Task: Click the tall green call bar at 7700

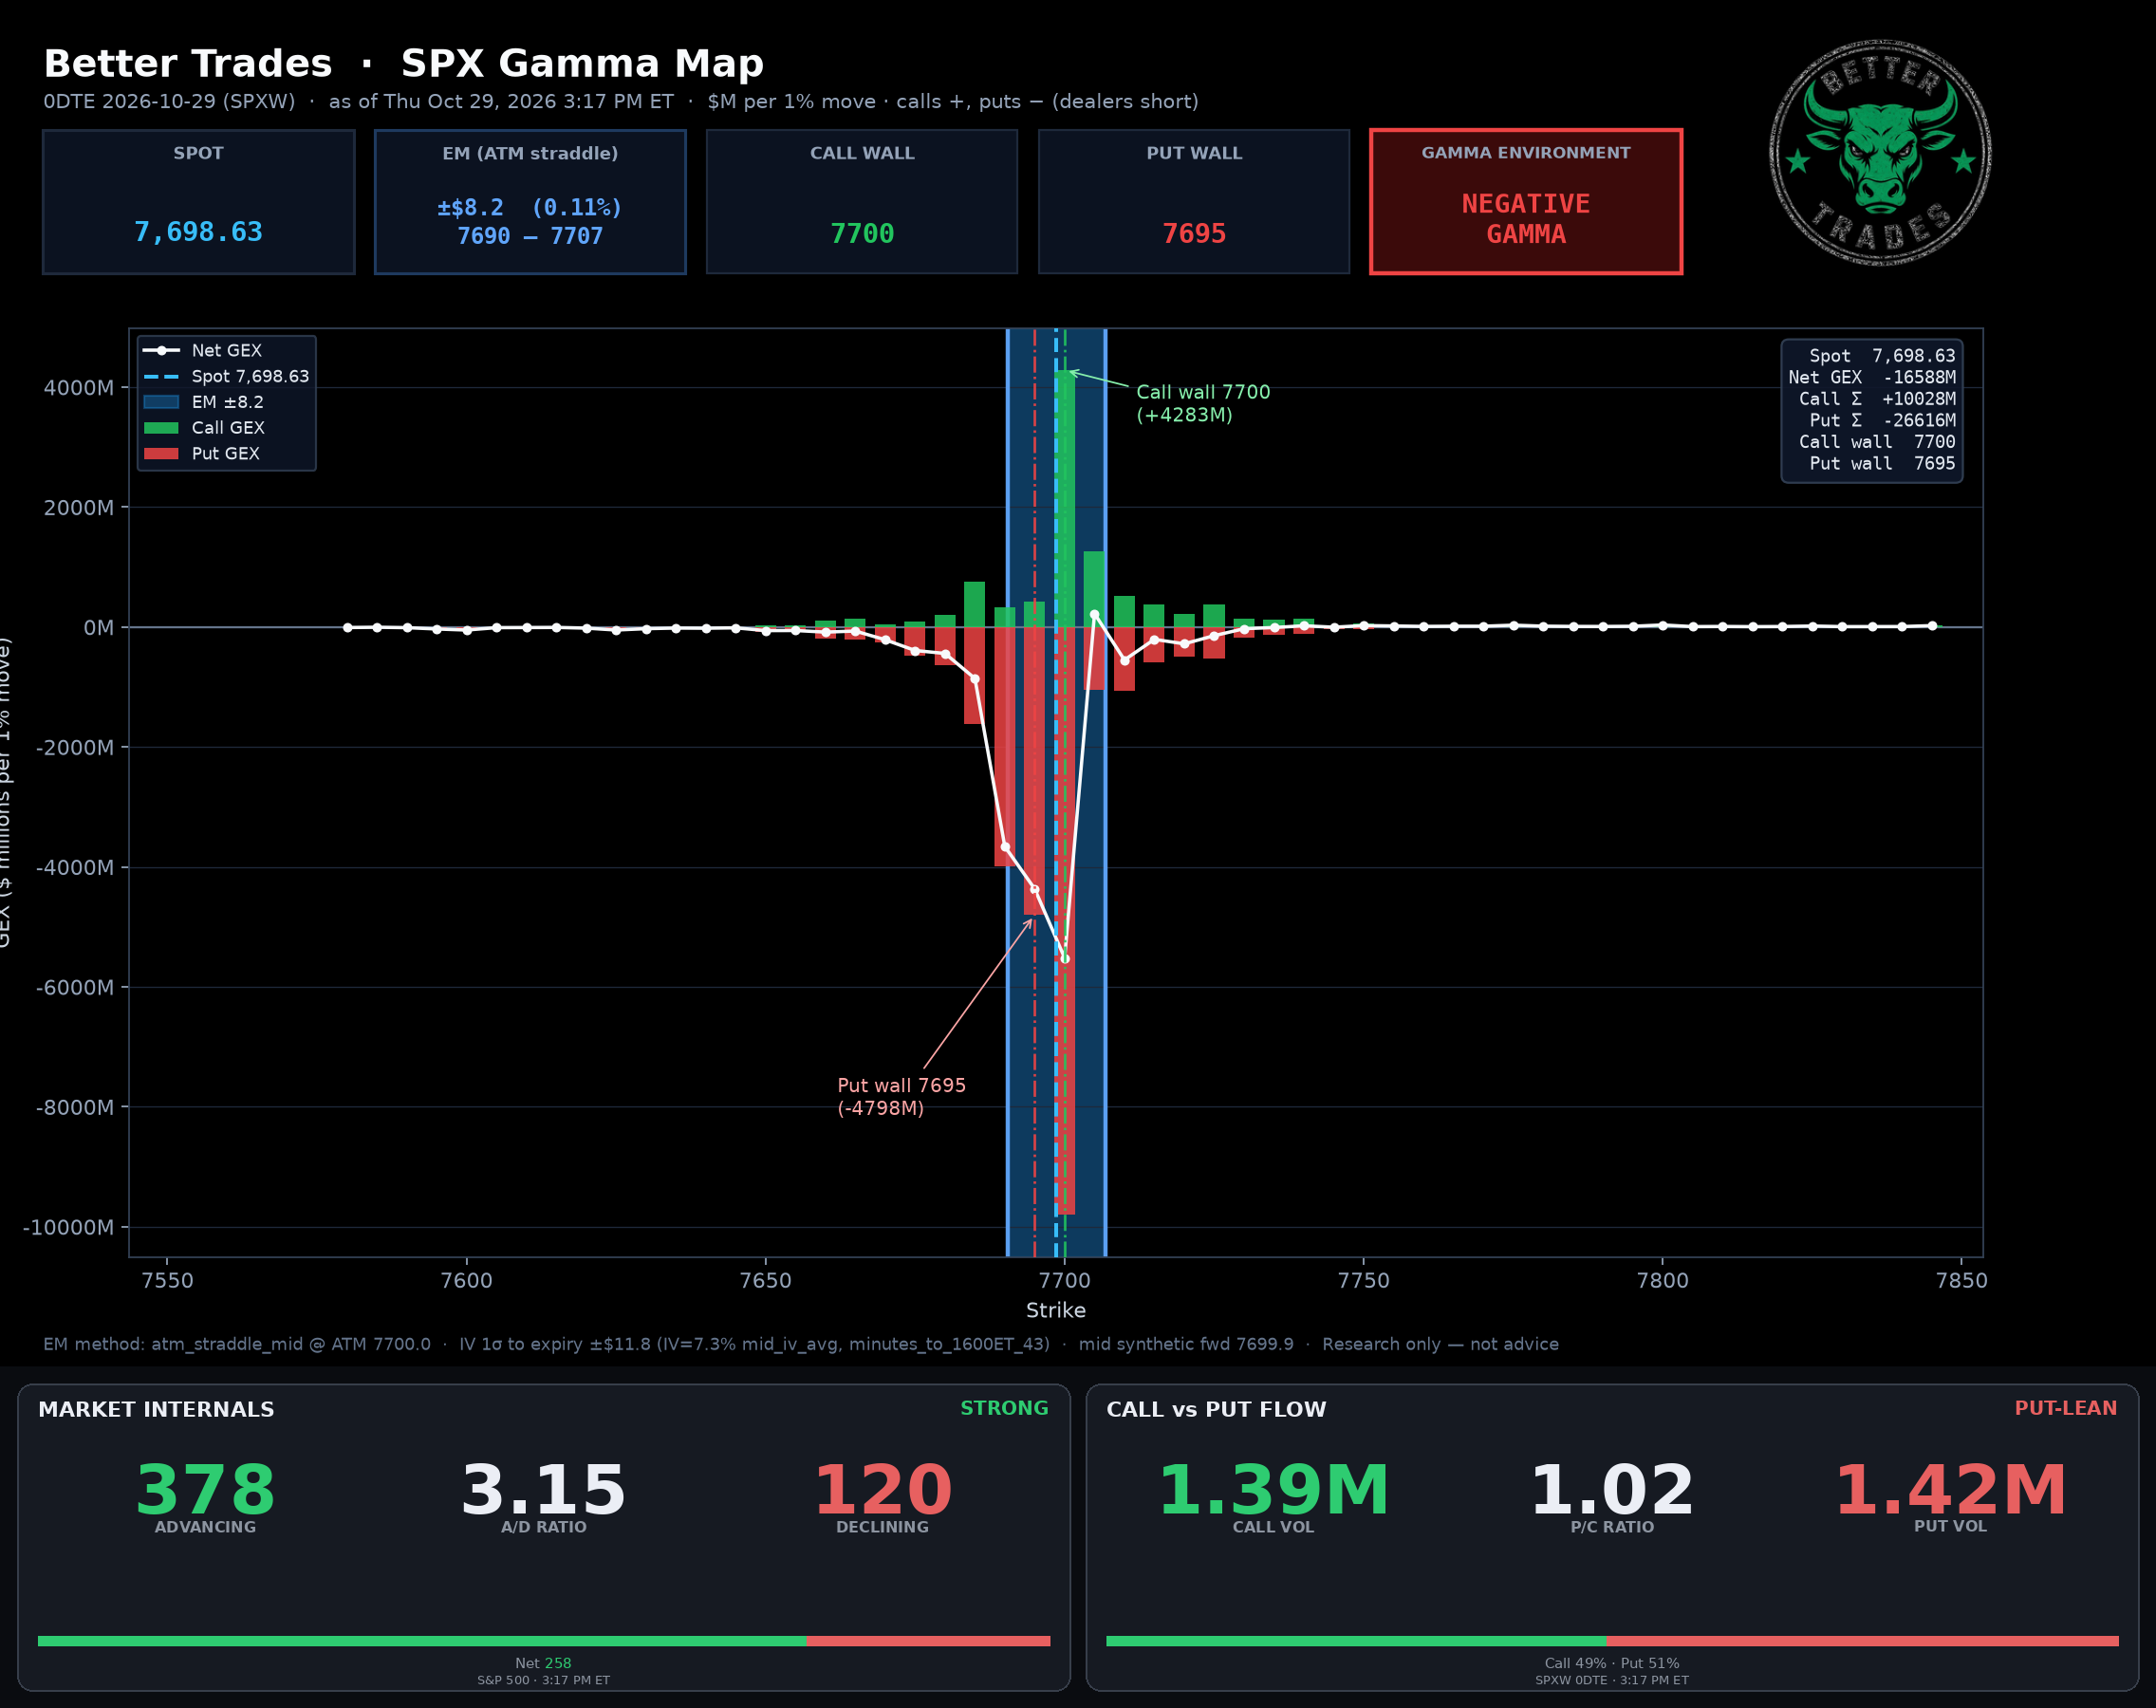Action: click(x=1065, y=498)
